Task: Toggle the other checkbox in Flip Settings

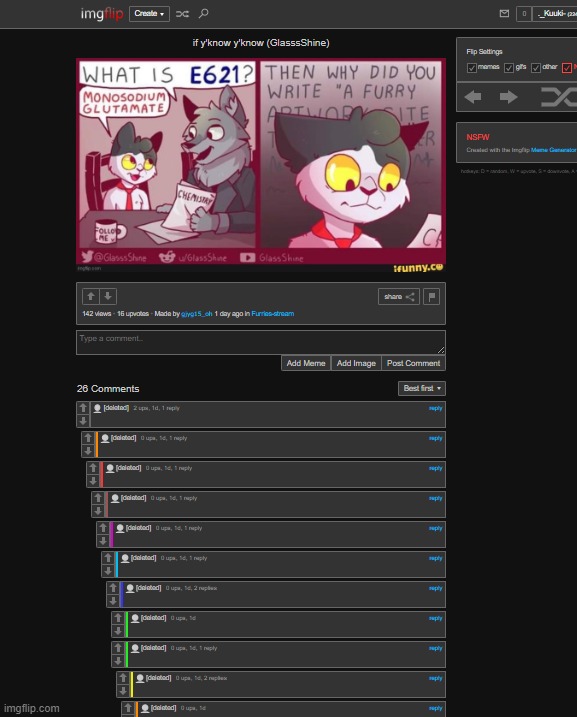Action: [536, 68]
